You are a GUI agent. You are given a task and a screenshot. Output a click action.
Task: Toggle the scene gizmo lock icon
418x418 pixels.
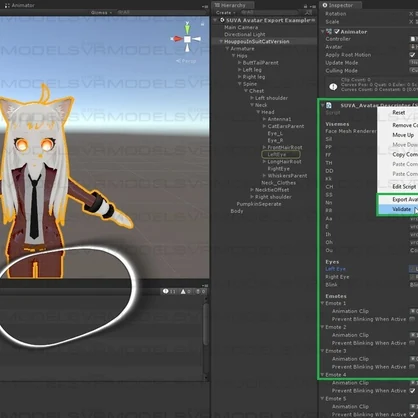(x=202, y=24)
